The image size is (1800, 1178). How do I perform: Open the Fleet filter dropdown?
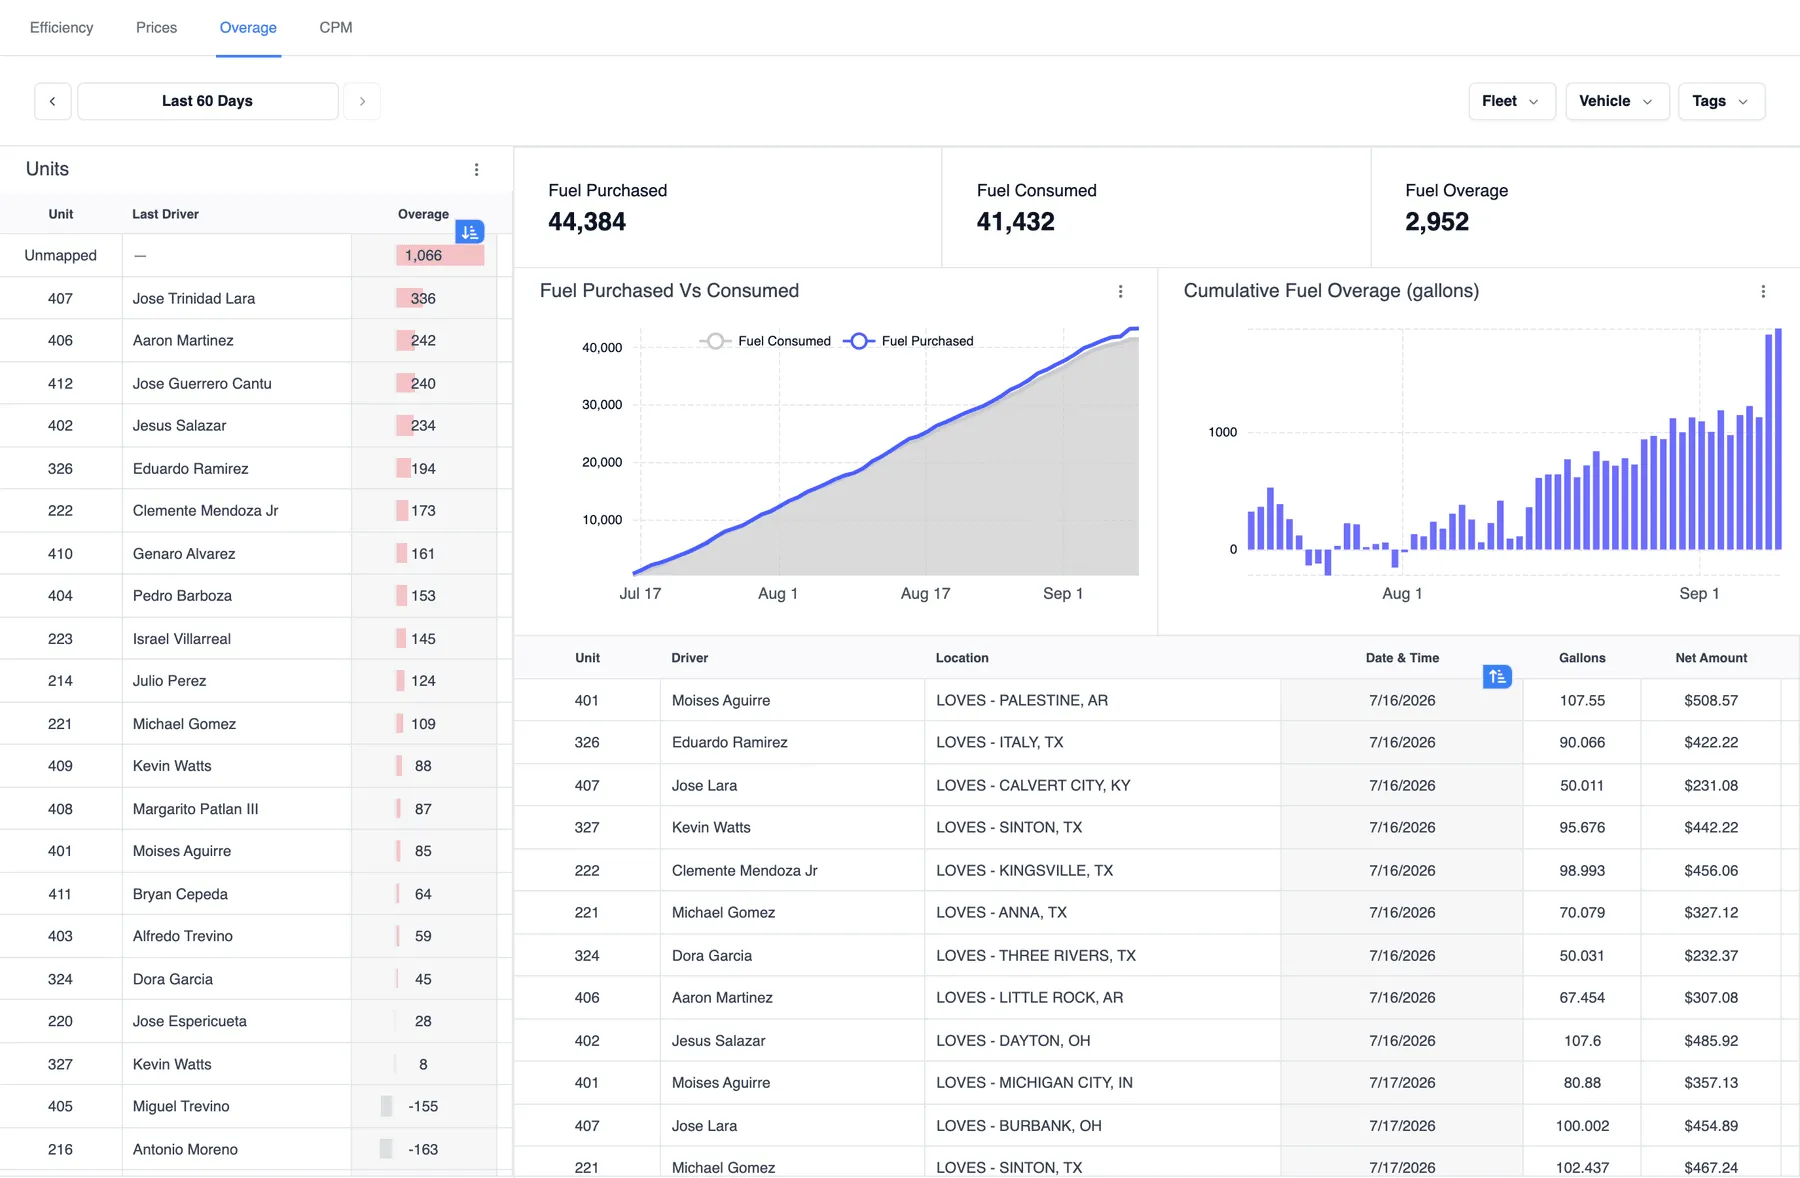(1511, 101)
